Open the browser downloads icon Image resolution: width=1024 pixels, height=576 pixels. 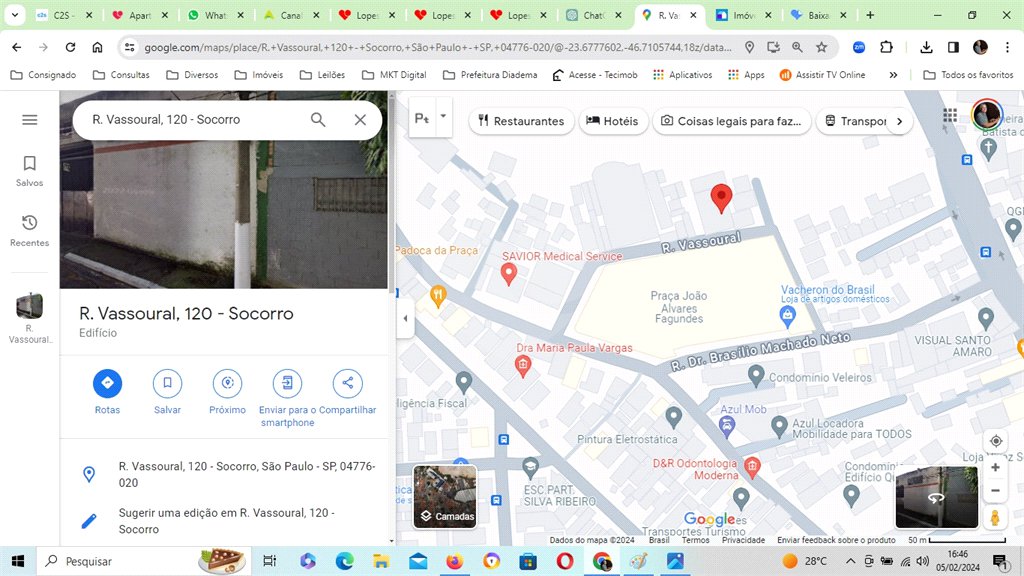point(926,47)
